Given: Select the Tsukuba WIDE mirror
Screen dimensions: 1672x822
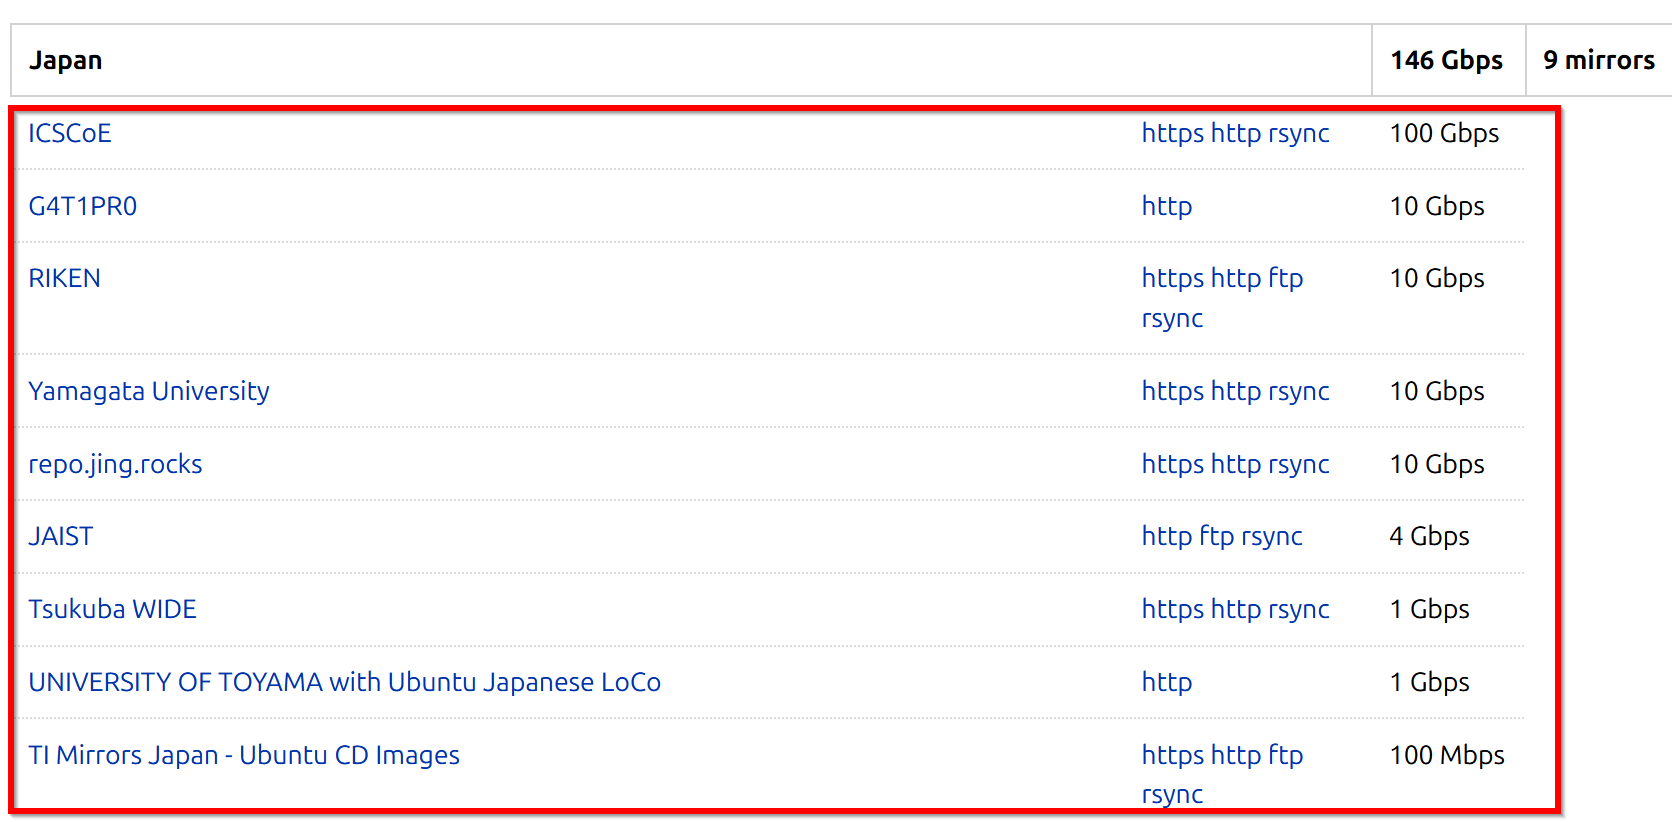Looking at the screenshot, I should [112, 609].
